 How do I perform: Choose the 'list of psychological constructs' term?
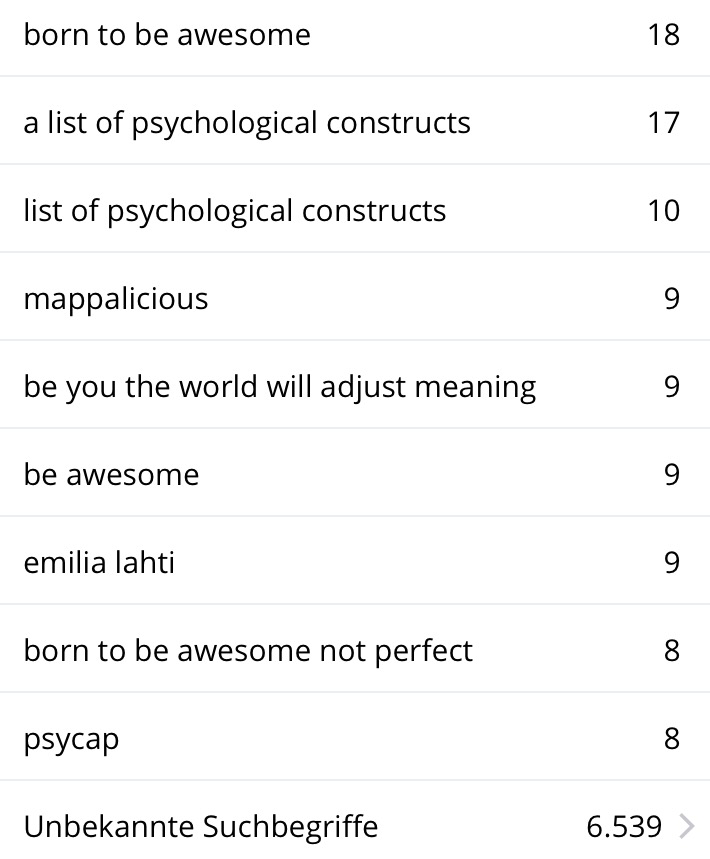click(235, 211)
